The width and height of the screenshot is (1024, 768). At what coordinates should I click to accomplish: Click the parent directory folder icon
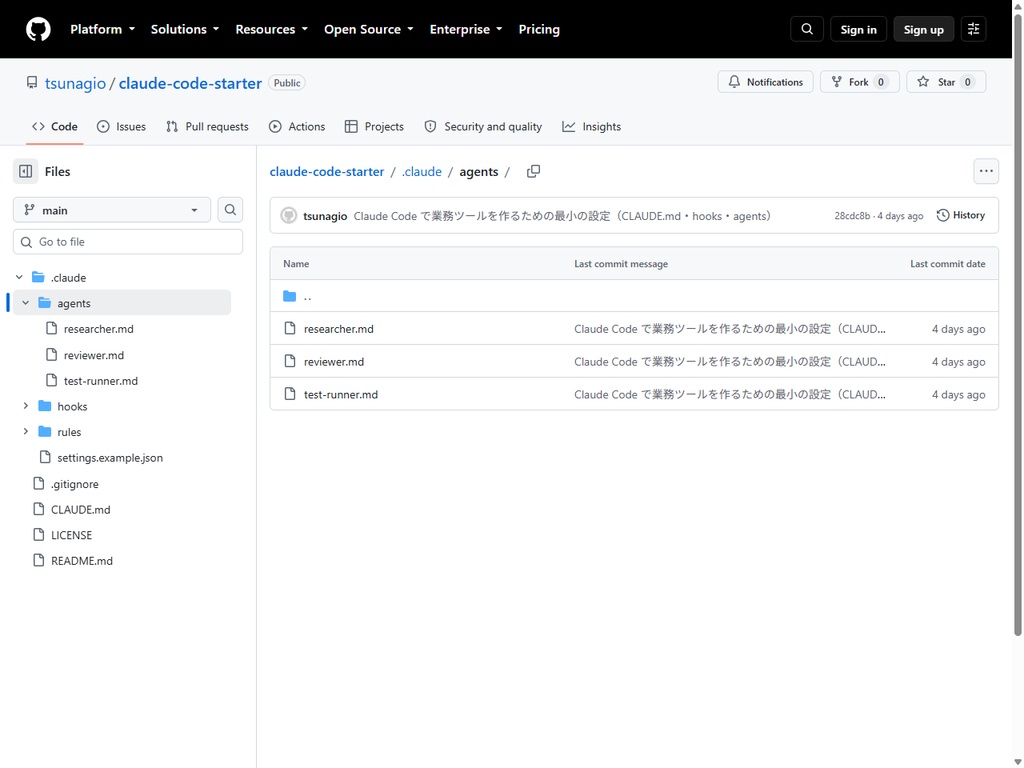point(289,296)
